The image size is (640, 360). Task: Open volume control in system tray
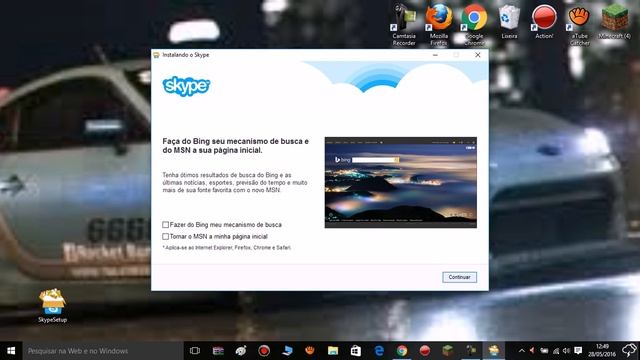pyautogui.click(x=566, y=351)
